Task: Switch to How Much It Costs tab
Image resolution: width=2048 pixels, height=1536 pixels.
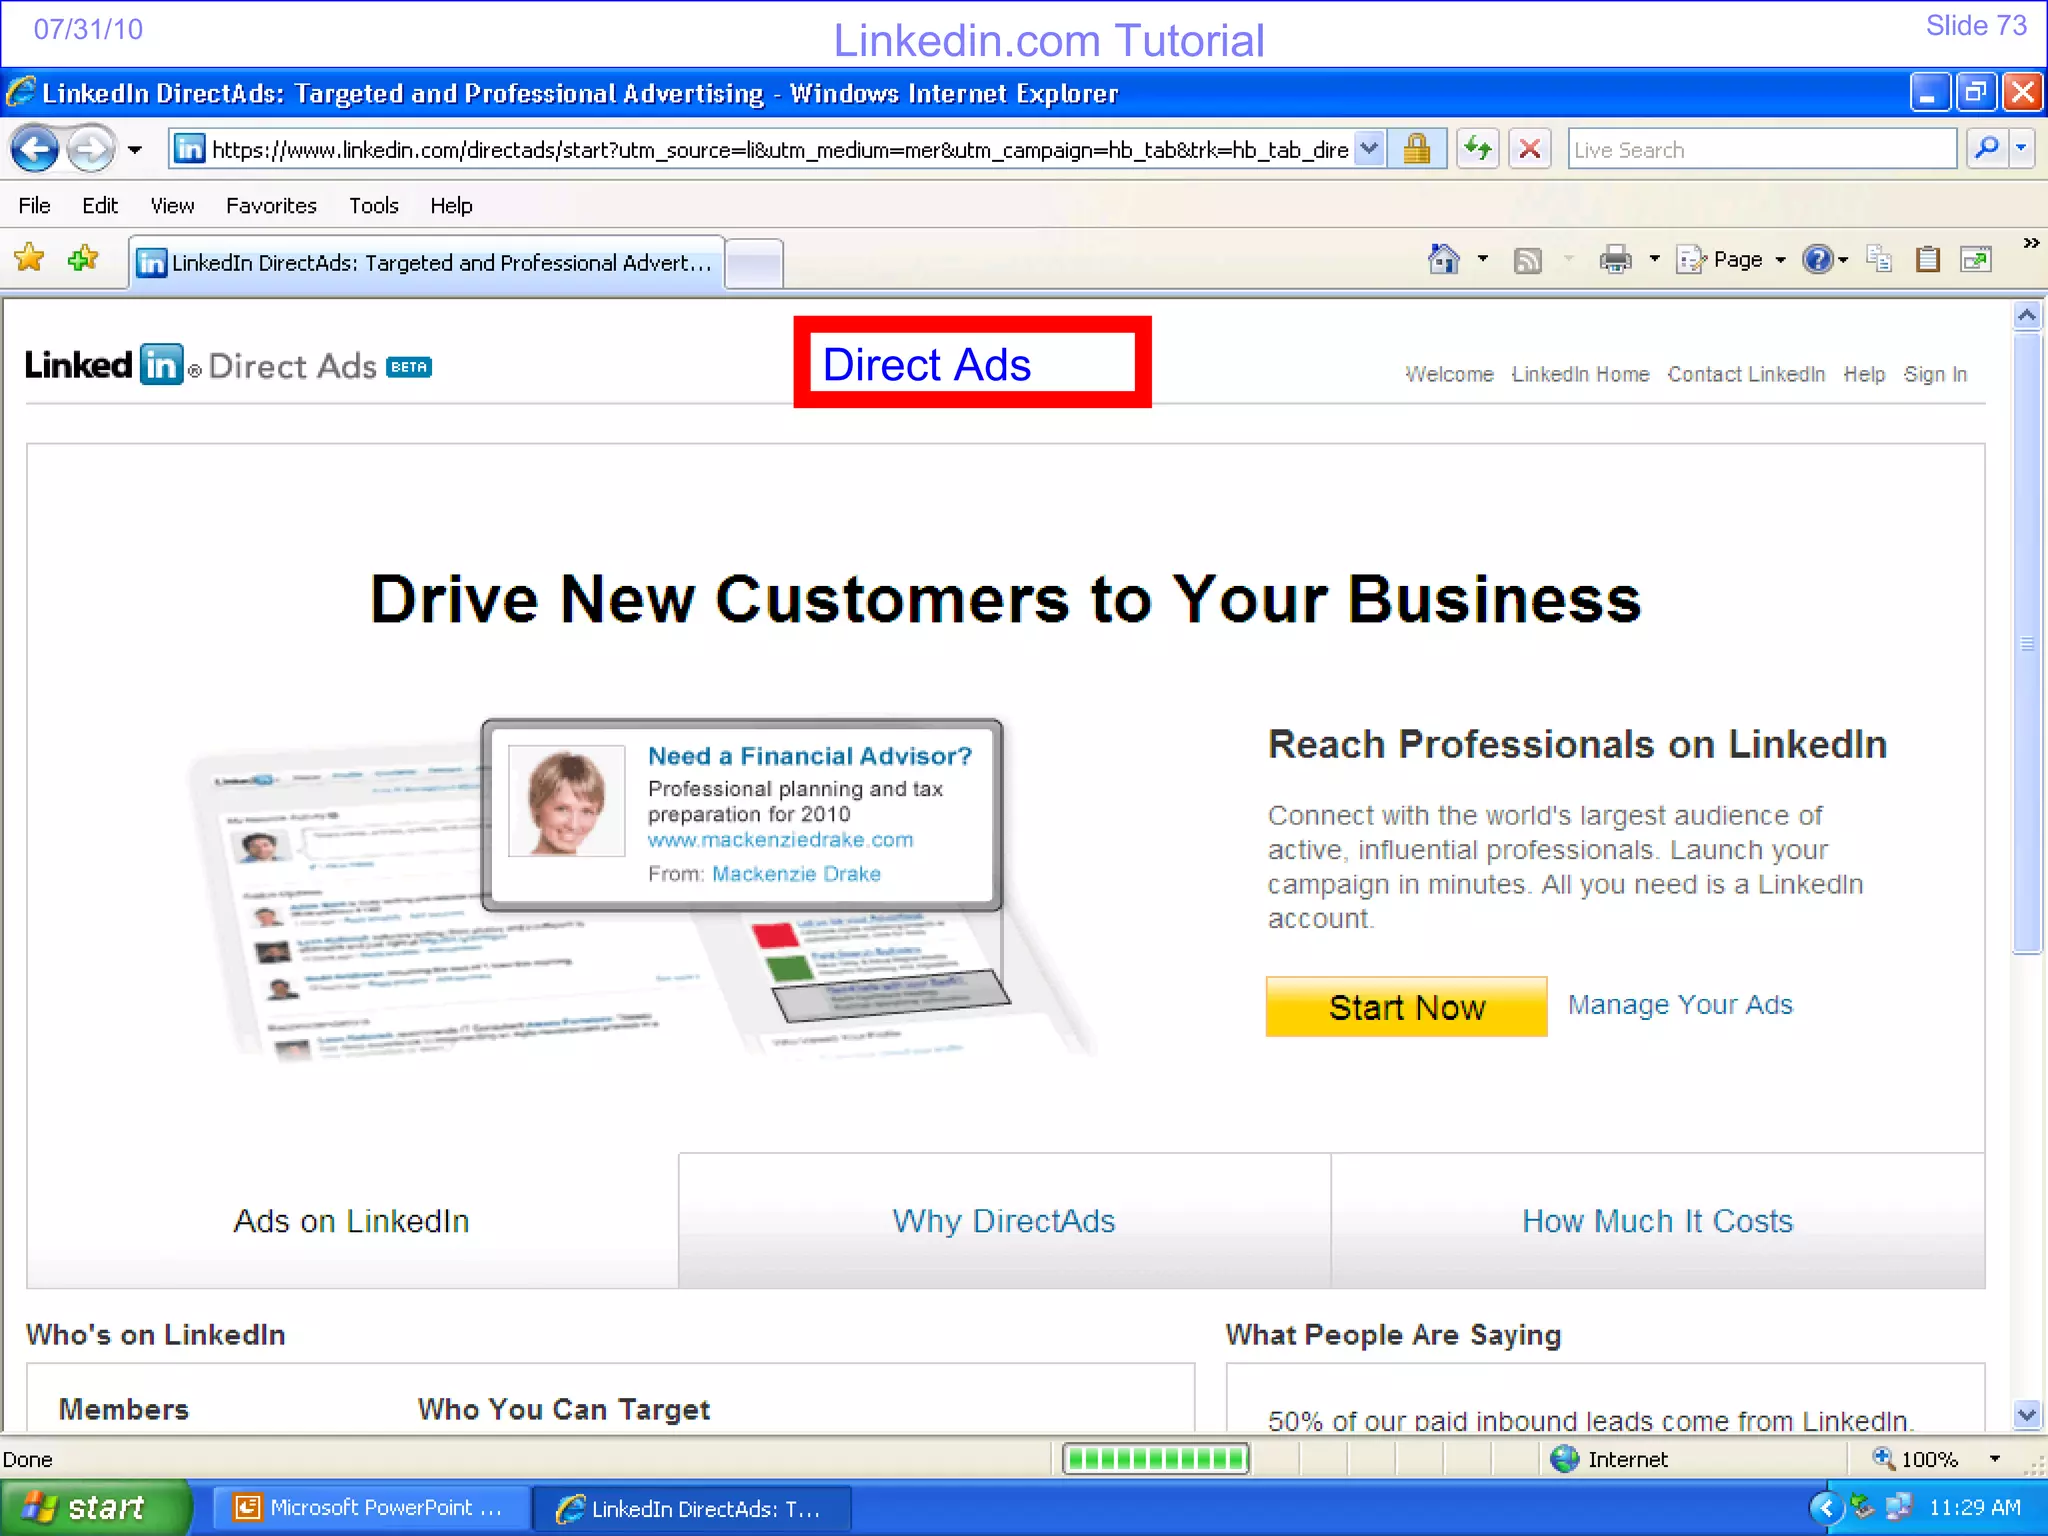Action: pos(1657,1221)
